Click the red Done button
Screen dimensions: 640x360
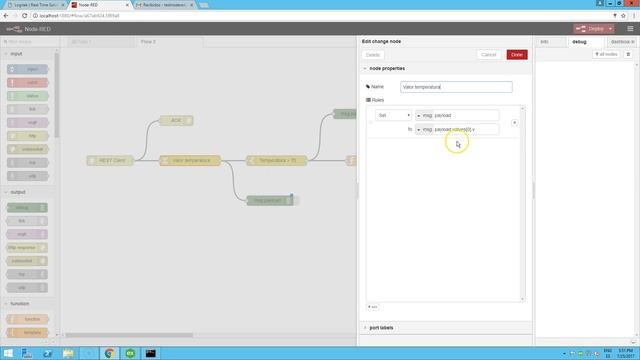pyautogui.click(x=517, y=55)
